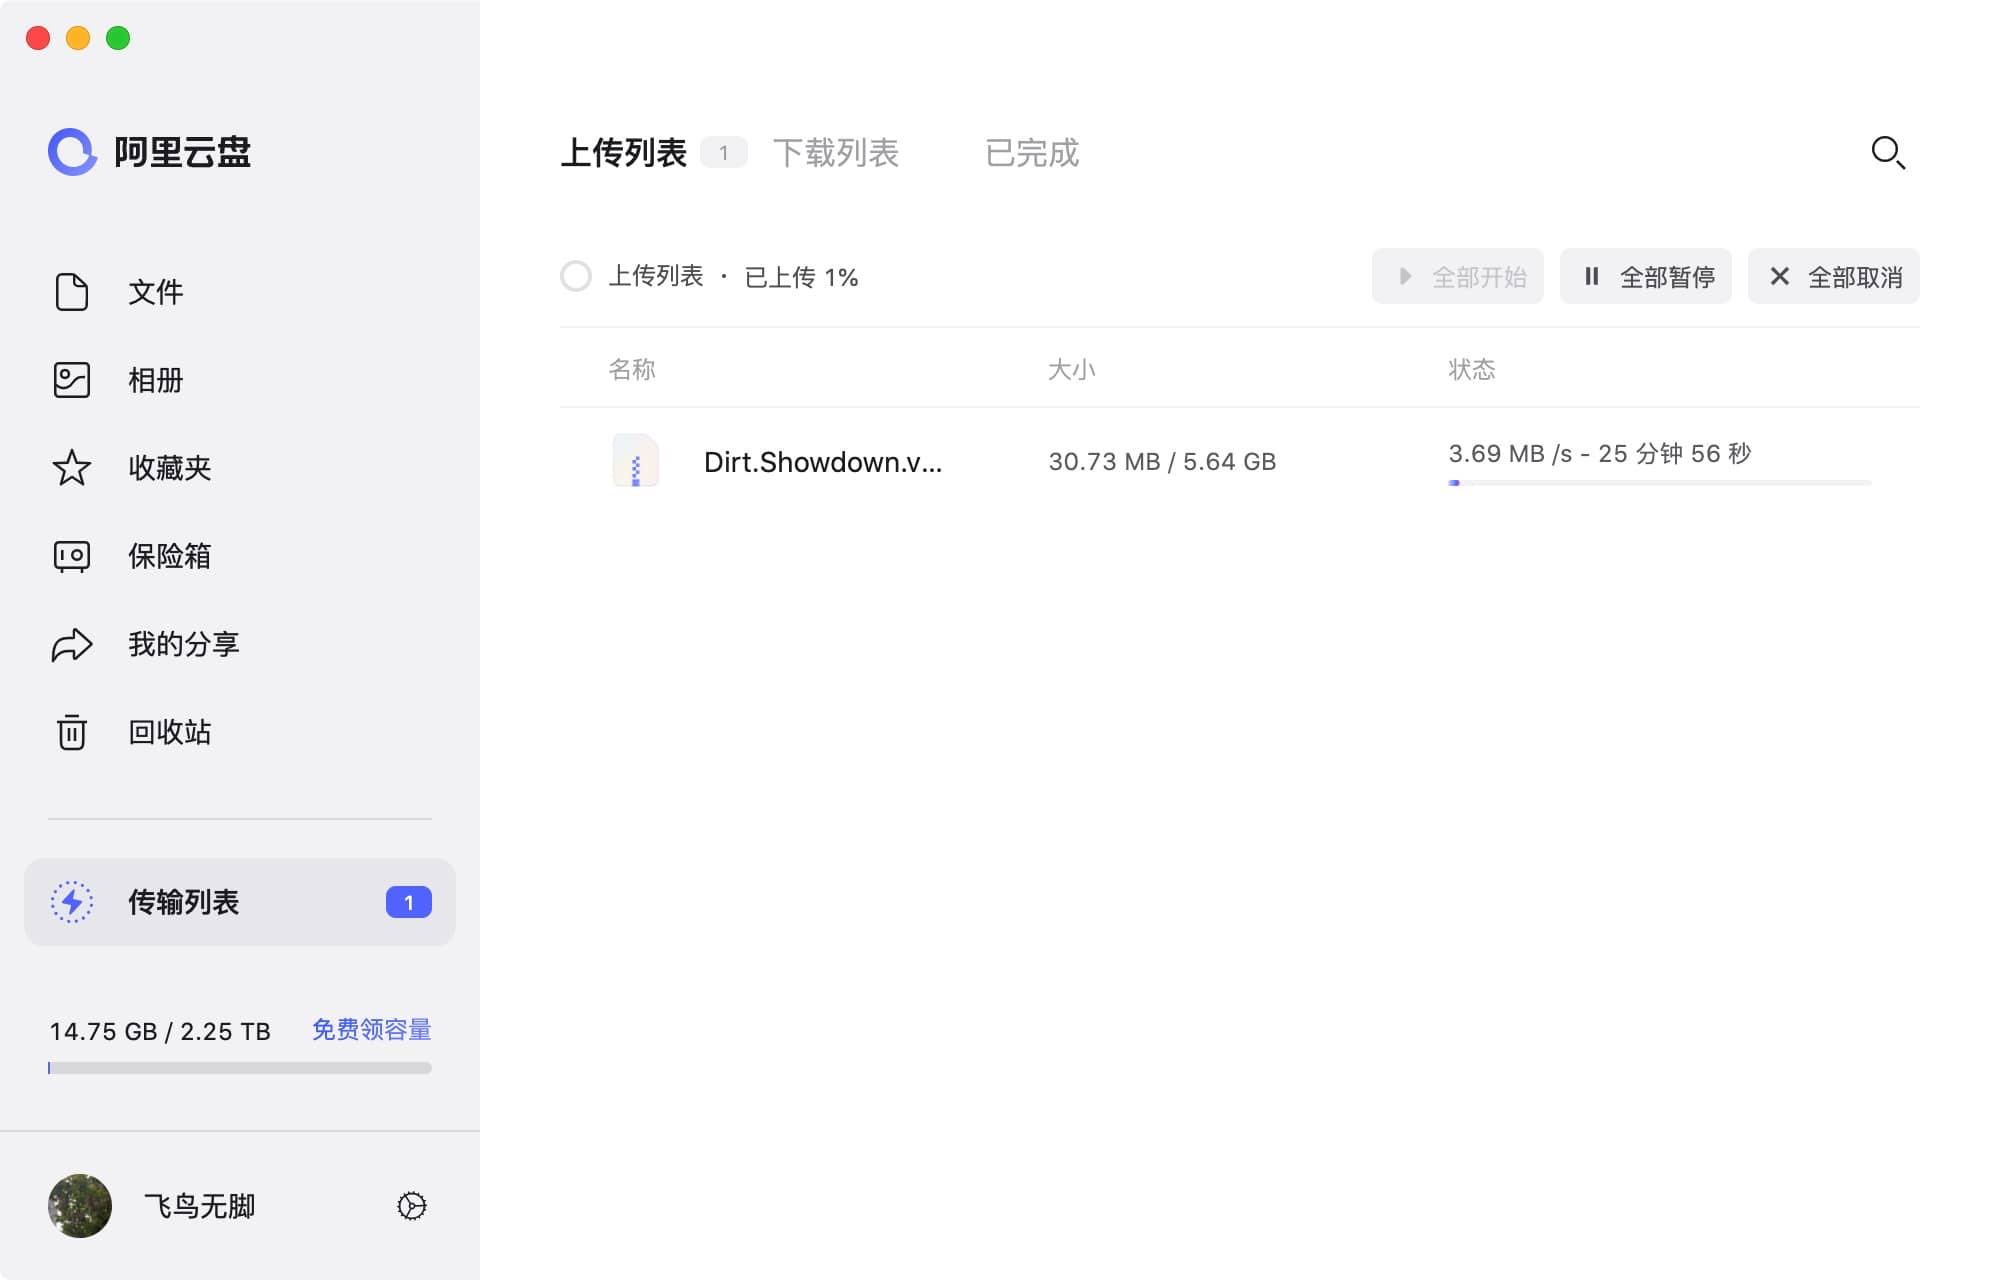2000x1280 pixels.
Task: Click the 收藏夹 star icon
Action: coord(72,468)
